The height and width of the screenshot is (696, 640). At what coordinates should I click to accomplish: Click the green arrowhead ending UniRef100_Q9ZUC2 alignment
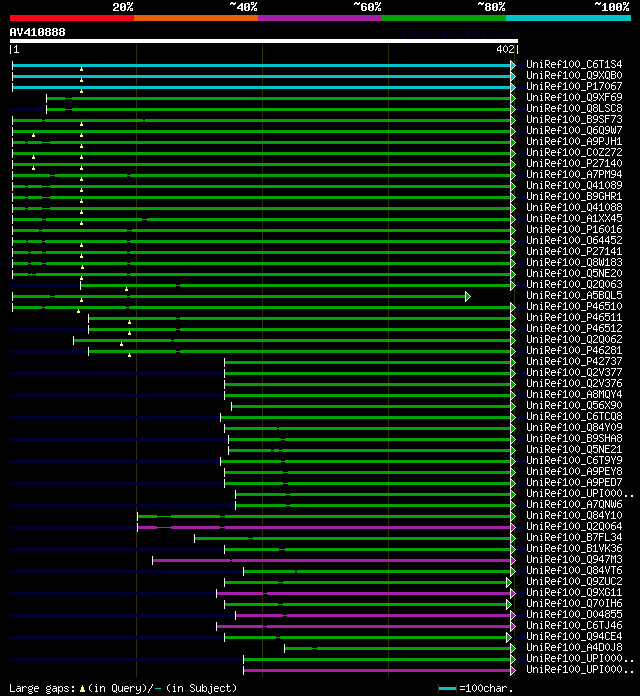pos(509,582)
